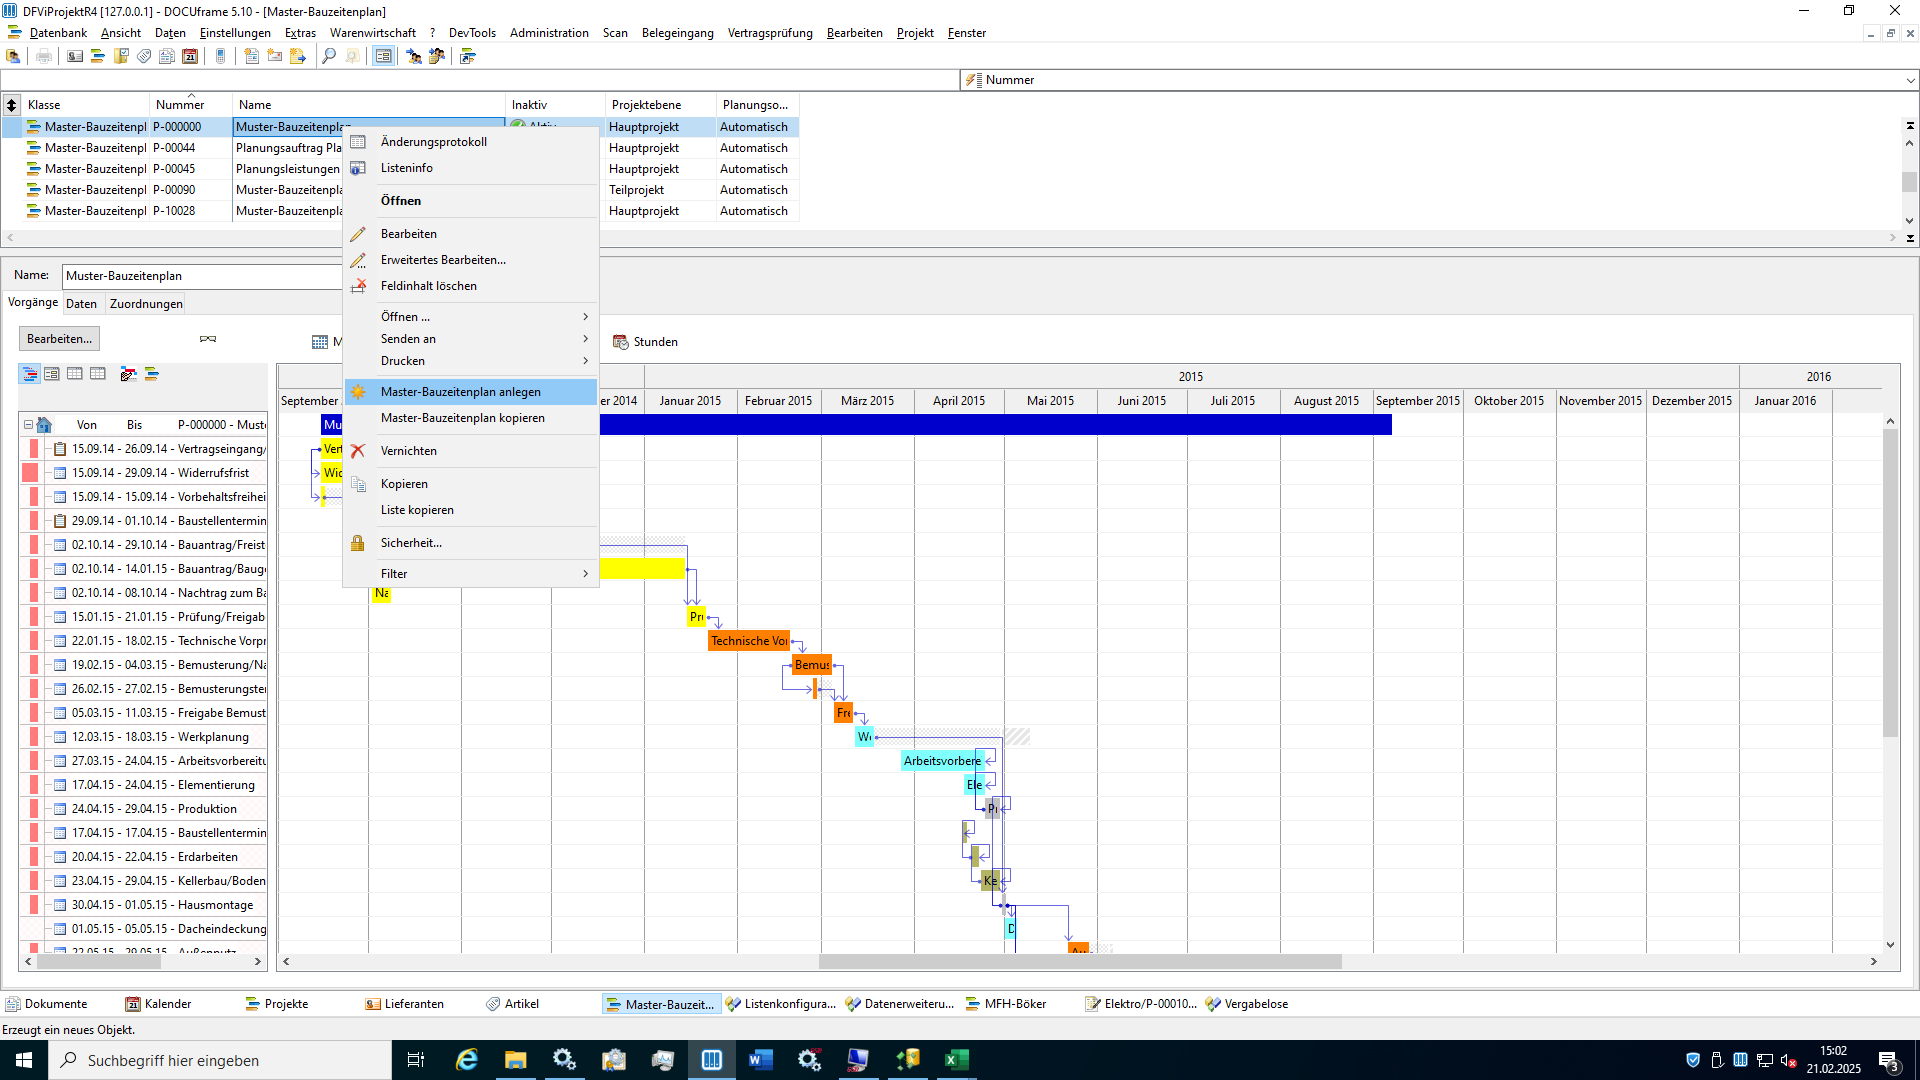Toggle the highlighted form view toolbar icon
1920x1080 pixels.
383,57
